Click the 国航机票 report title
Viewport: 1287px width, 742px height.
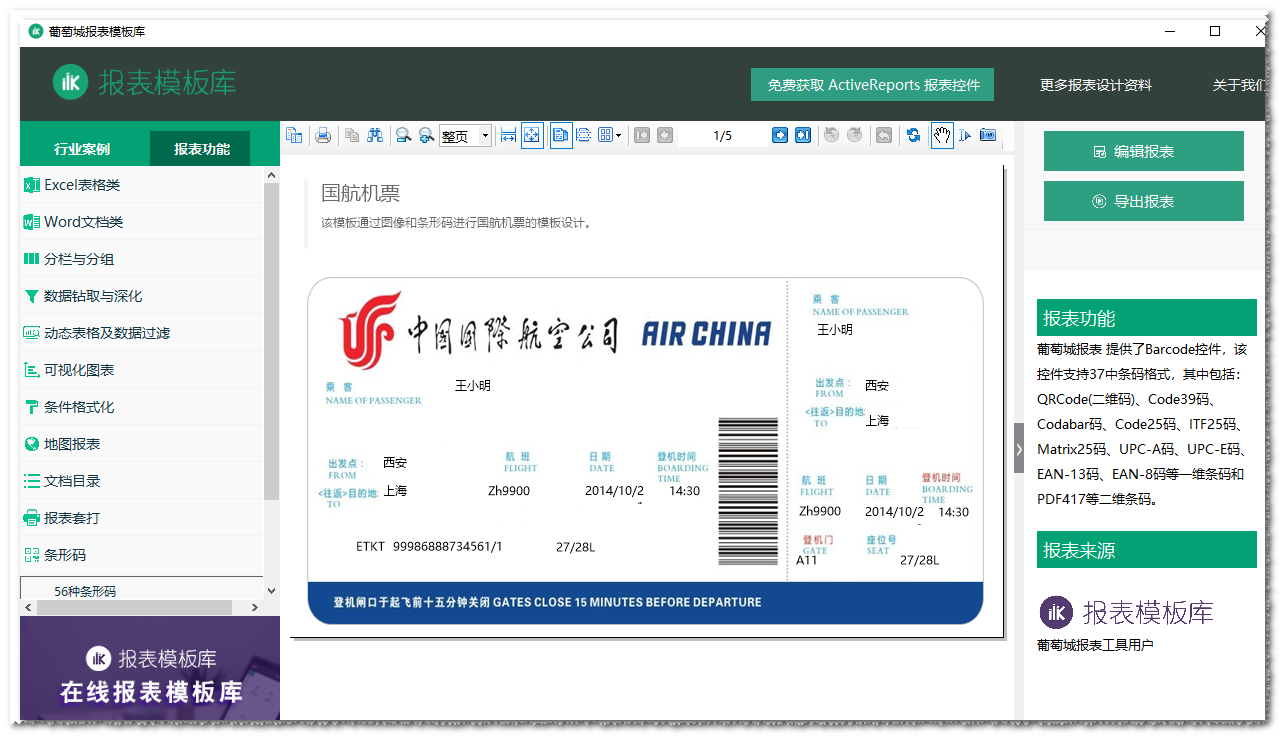click(x=361, y=193)
